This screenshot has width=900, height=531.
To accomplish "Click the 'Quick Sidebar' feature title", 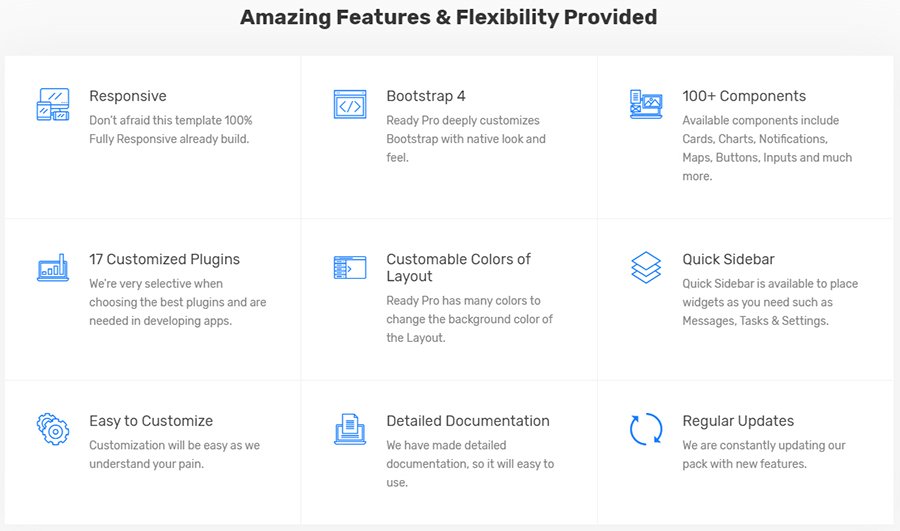I will coord(728,259).
